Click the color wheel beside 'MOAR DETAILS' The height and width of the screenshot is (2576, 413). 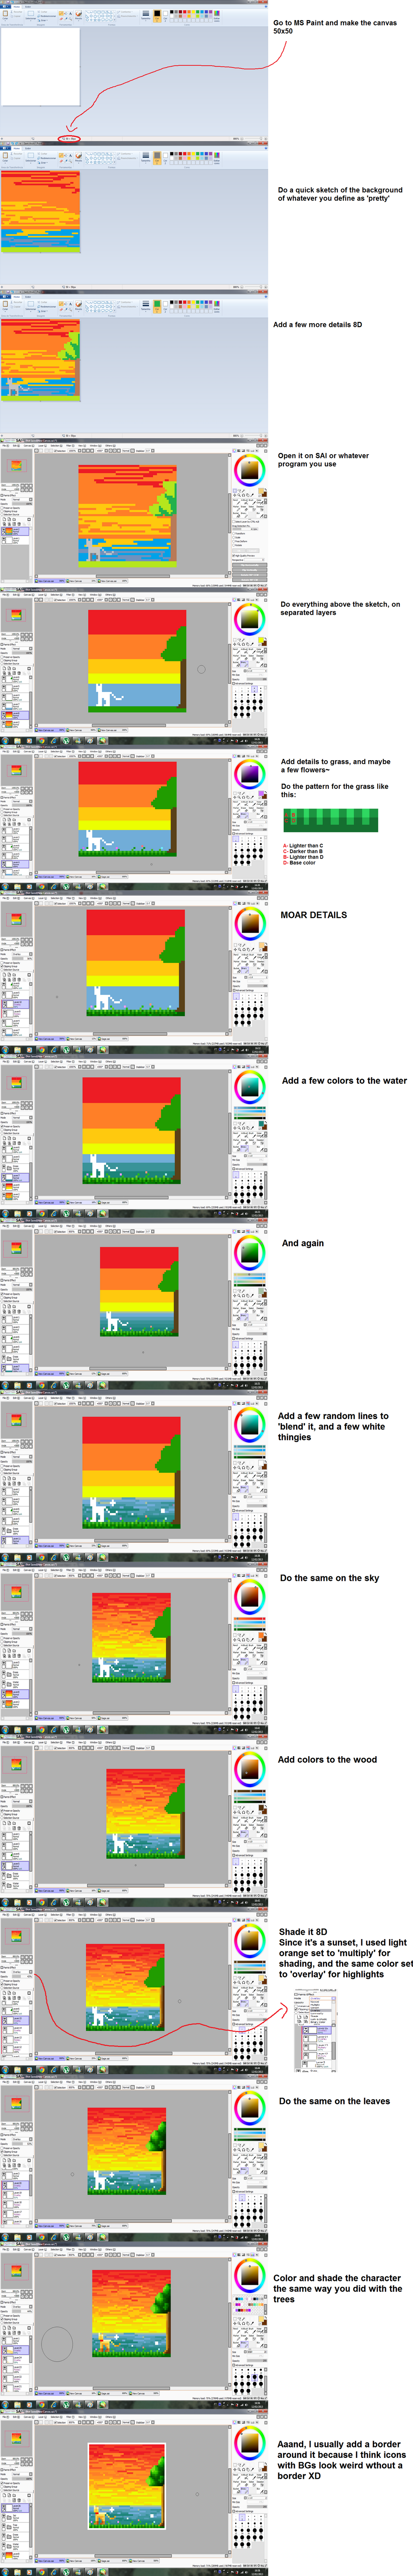[250, 923]
